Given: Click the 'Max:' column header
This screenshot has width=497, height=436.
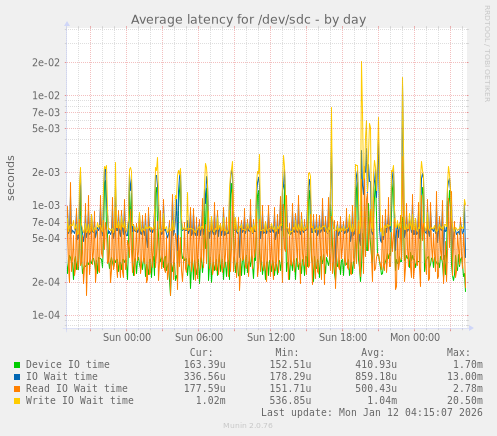Looking at the screenshot, I should (x=458, y=352).
